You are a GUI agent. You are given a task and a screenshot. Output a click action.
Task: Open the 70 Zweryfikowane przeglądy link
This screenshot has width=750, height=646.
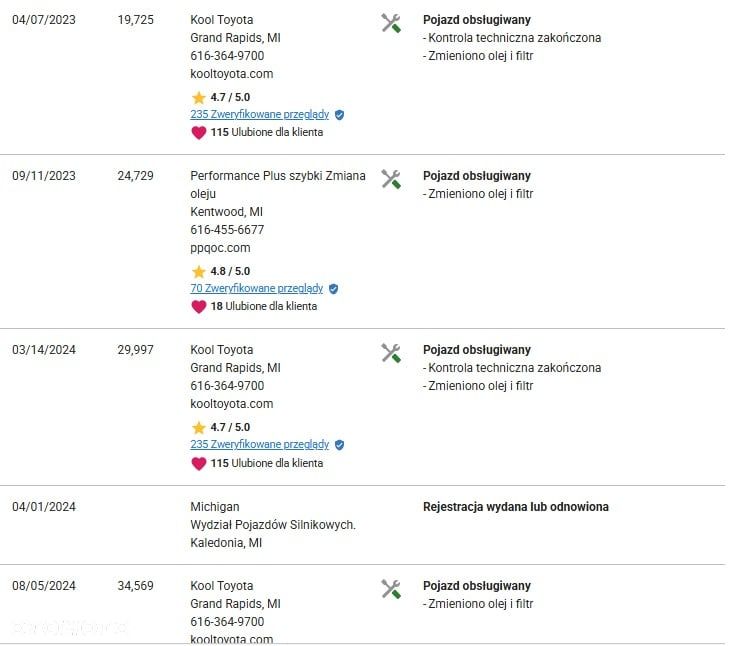click(x=257, y=288)
